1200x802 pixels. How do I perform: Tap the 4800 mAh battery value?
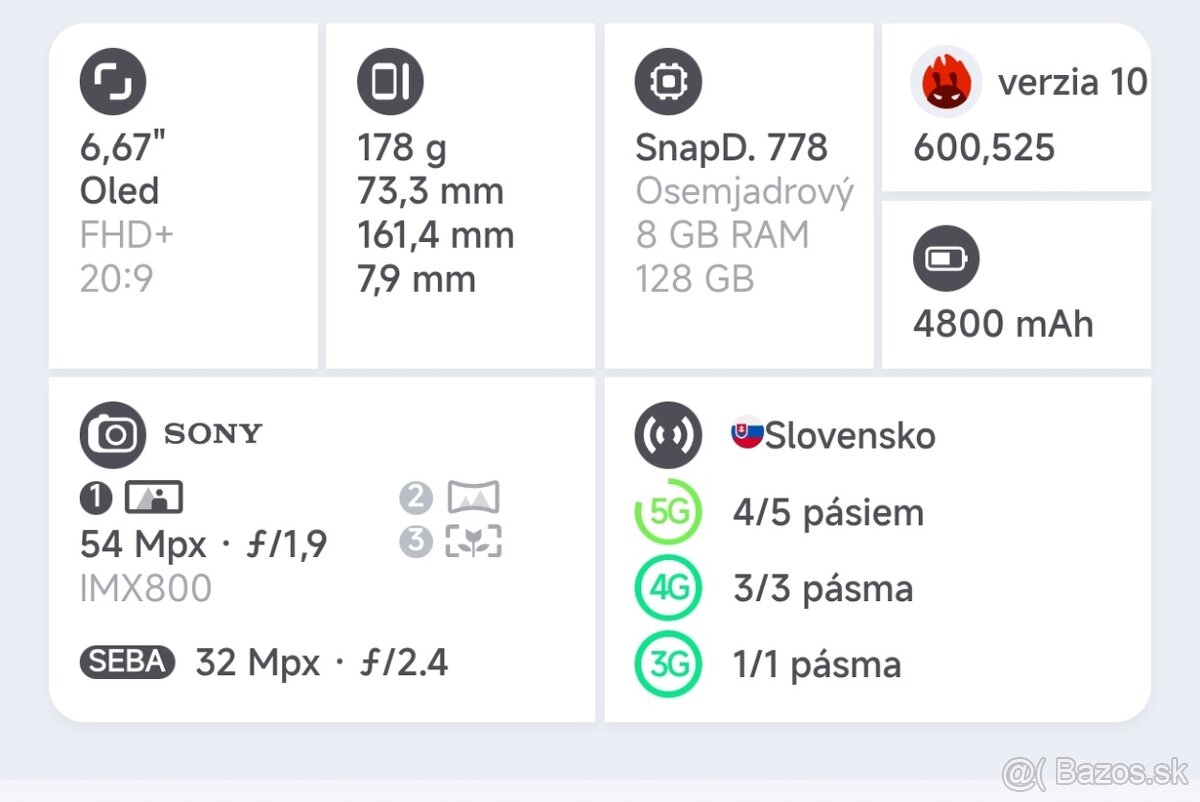[1003, 324]
